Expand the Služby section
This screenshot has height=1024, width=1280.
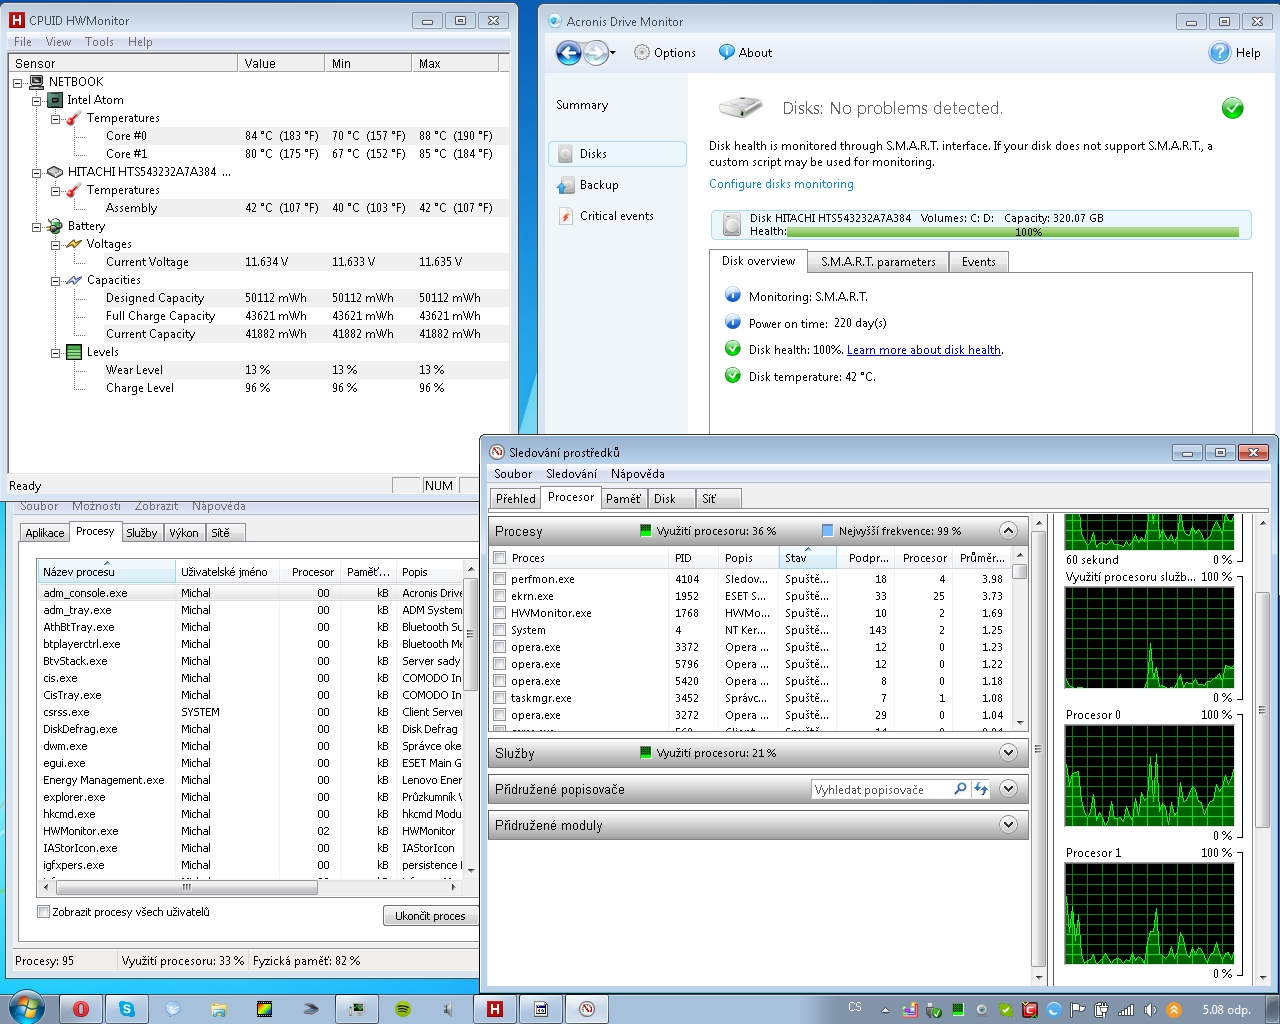tap(1008, 753)
